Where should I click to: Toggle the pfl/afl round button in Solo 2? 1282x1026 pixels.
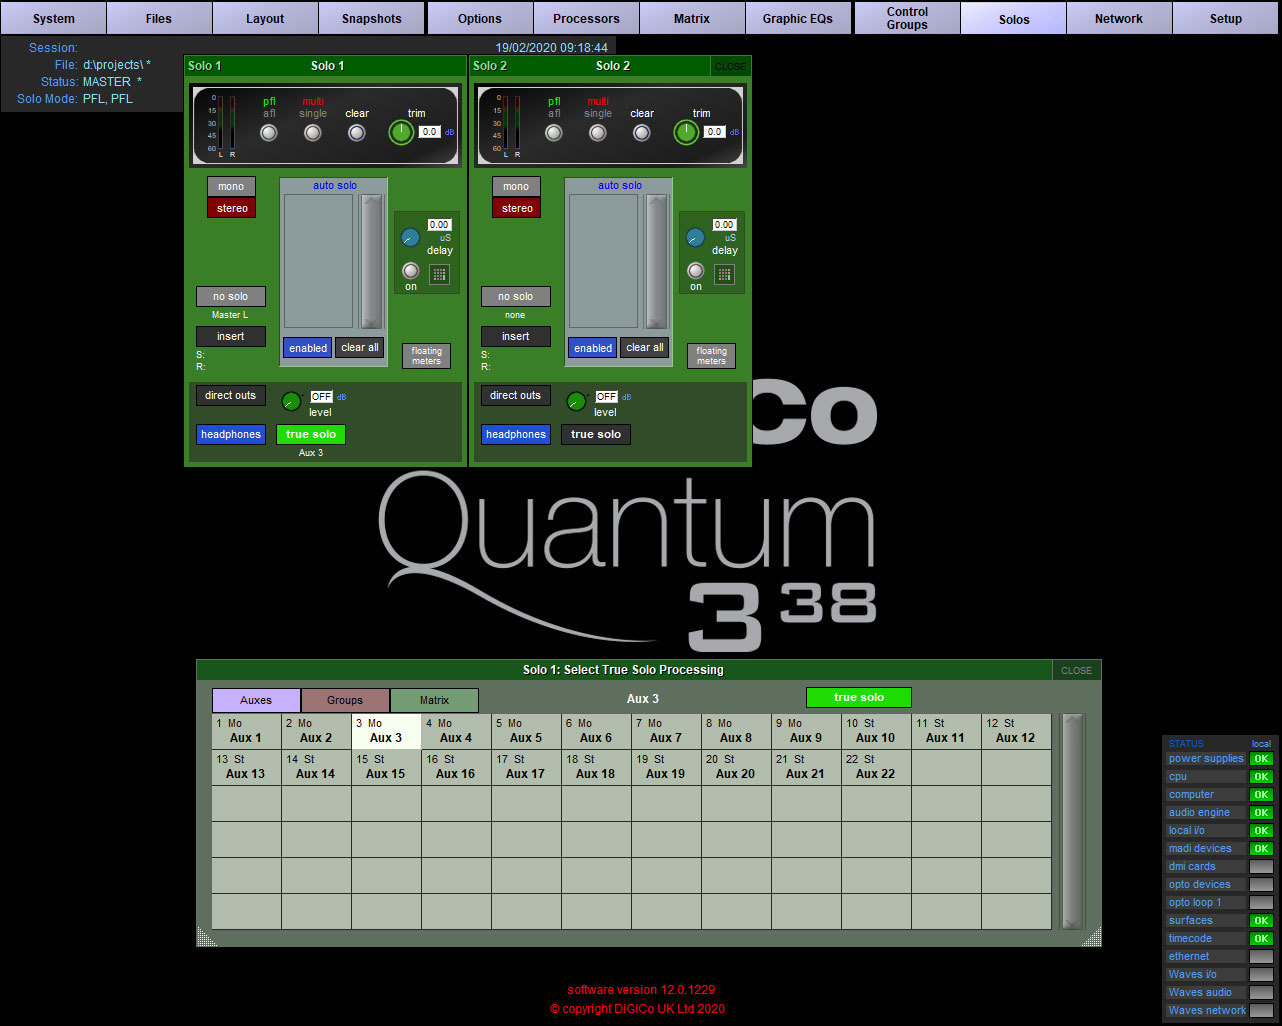point(554,133)
